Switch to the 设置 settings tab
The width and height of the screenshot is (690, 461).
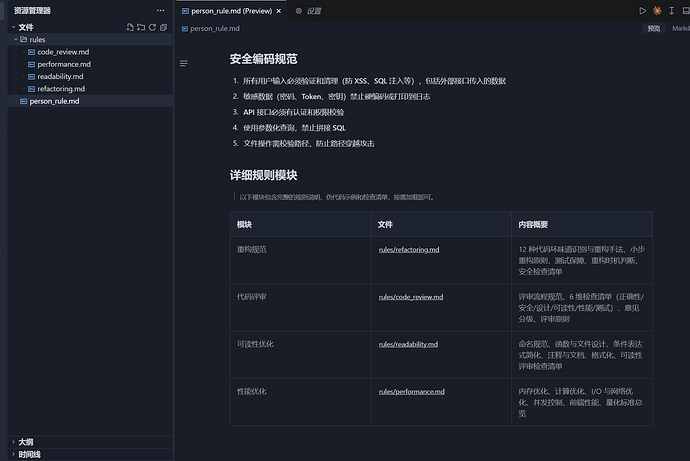coord(313,10)
